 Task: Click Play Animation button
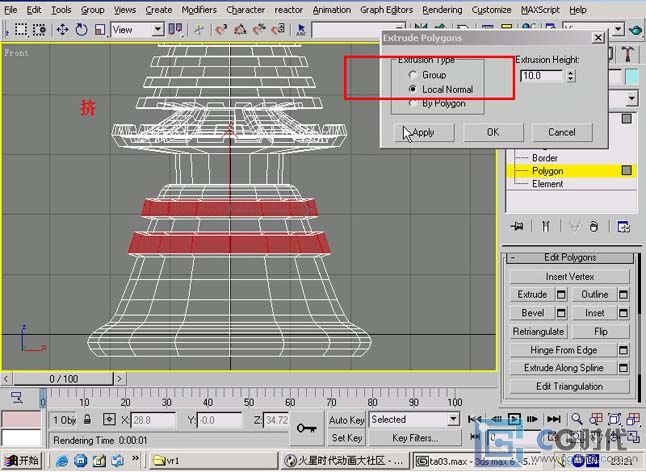514,419
